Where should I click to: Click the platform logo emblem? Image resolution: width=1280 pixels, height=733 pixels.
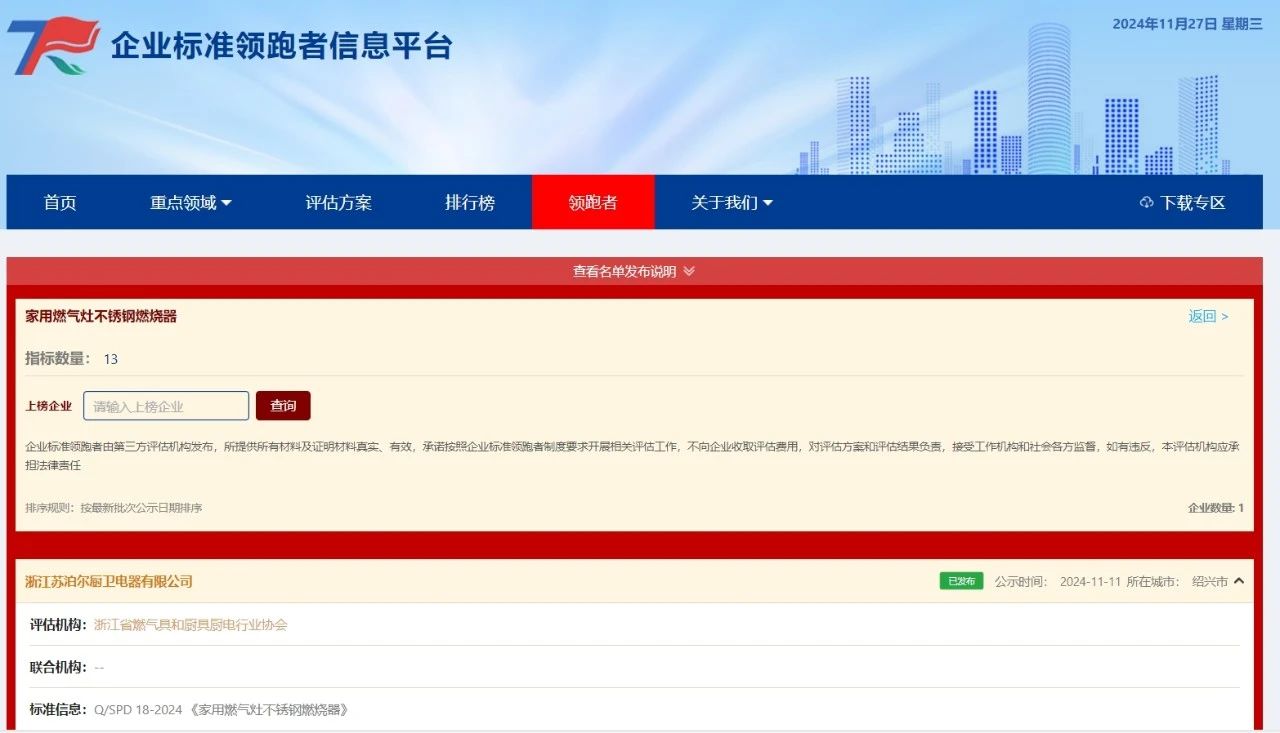click(x=53, y=46)
